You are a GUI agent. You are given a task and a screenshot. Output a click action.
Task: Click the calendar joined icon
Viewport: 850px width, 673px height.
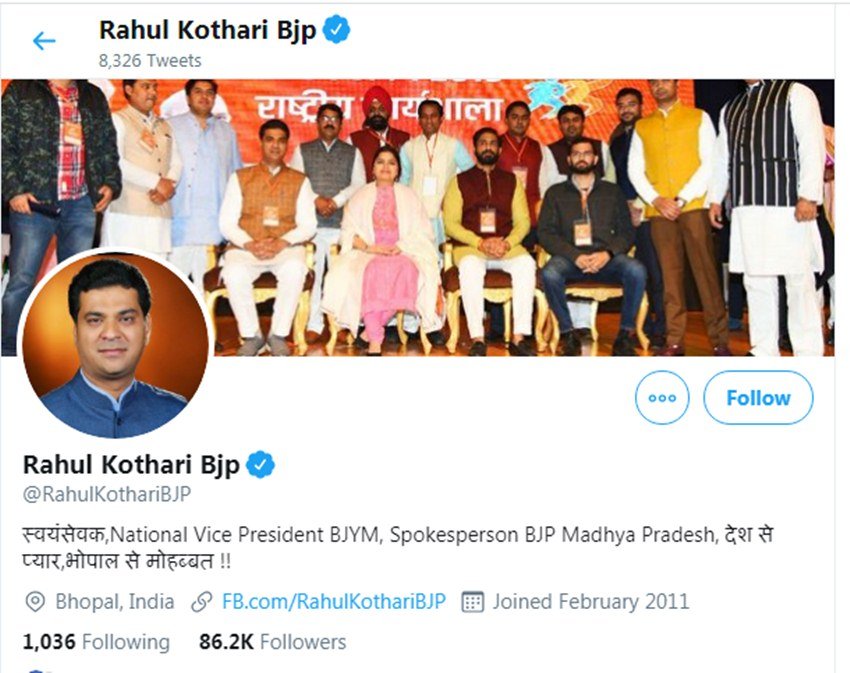[x=473, y=602]
